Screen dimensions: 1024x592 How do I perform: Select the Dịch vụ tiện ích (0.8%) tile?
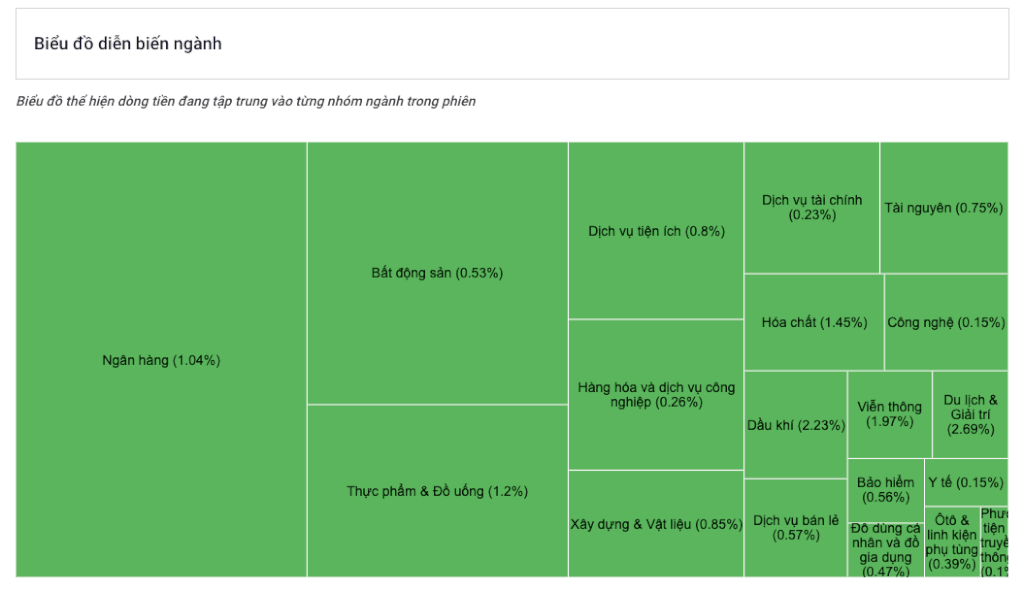point(656,231)
